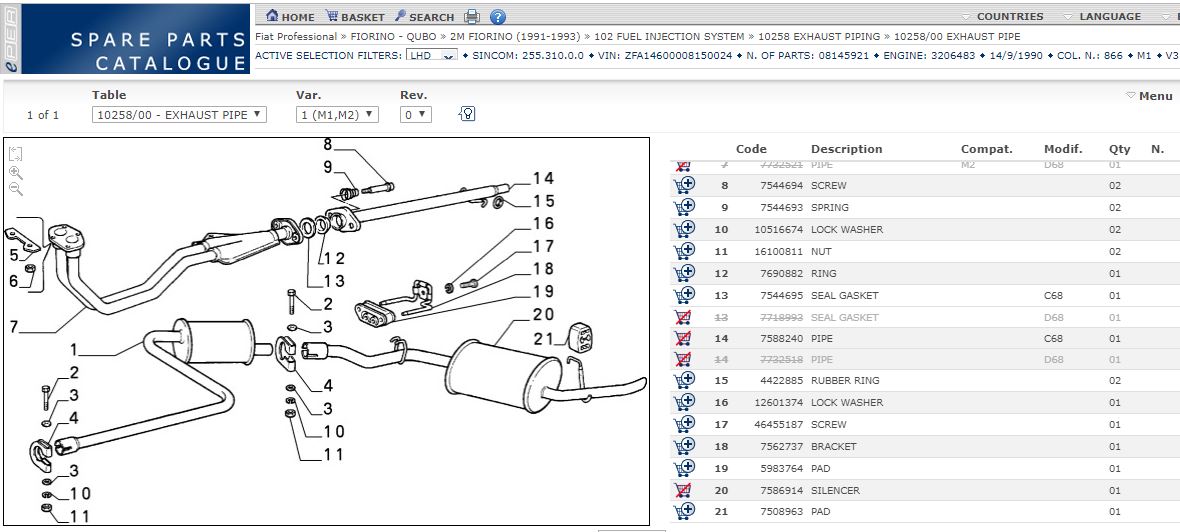
Task: Add PAD 5983764 to basket
Action: pos(684,468)
